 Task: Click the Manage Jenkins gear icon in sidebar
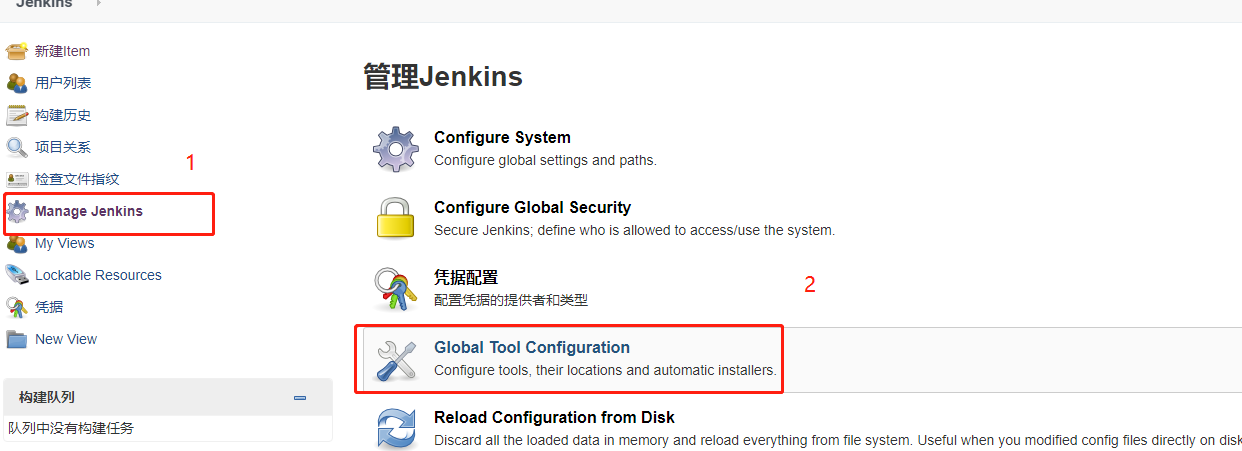click(x=18, y=211)
